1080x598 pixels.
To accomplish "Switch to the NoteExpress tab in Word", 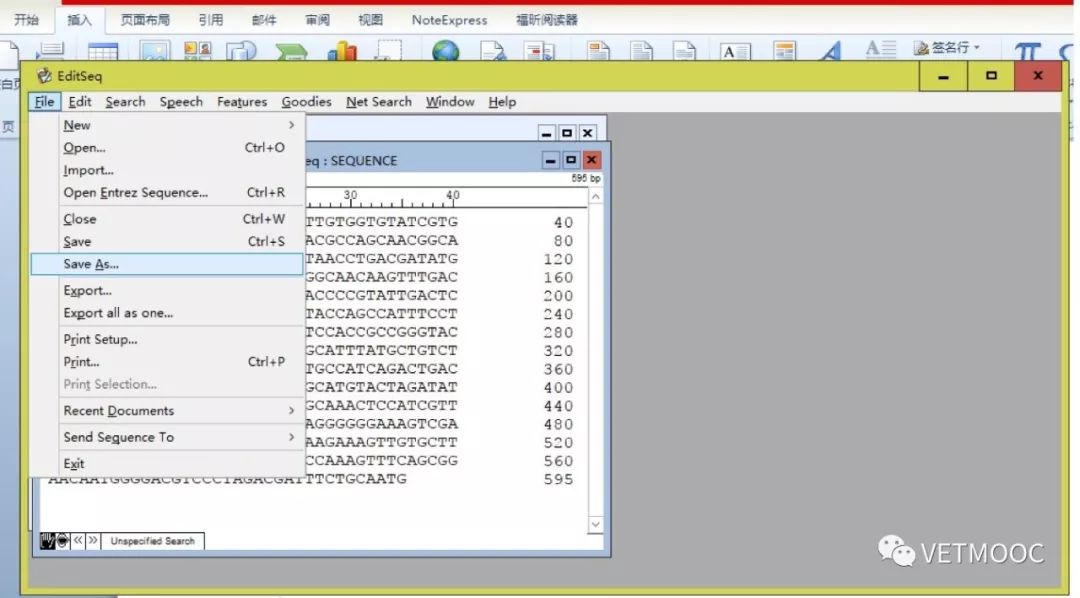I will pyautogui.click(x=449, y=20).
